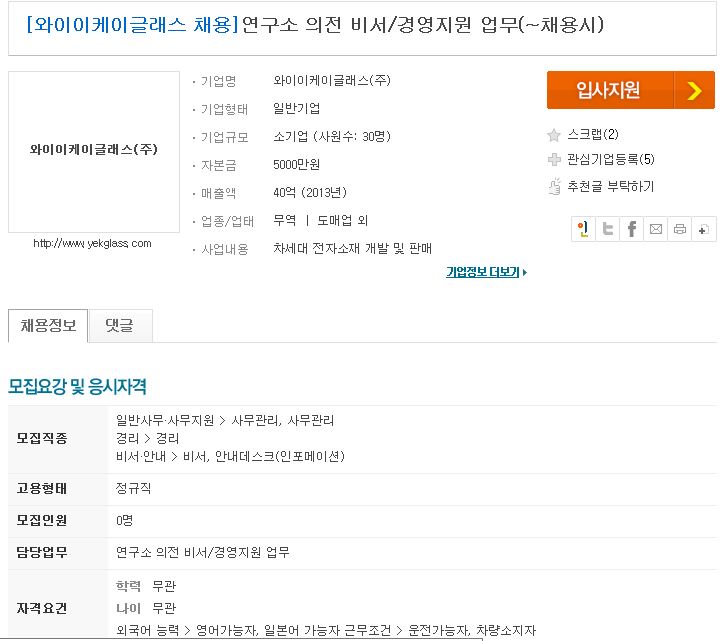Click the 스크랩(2) scrap text link
This screenshot has height=641, width=723.
pyautogui.click(x=593, y=135)
